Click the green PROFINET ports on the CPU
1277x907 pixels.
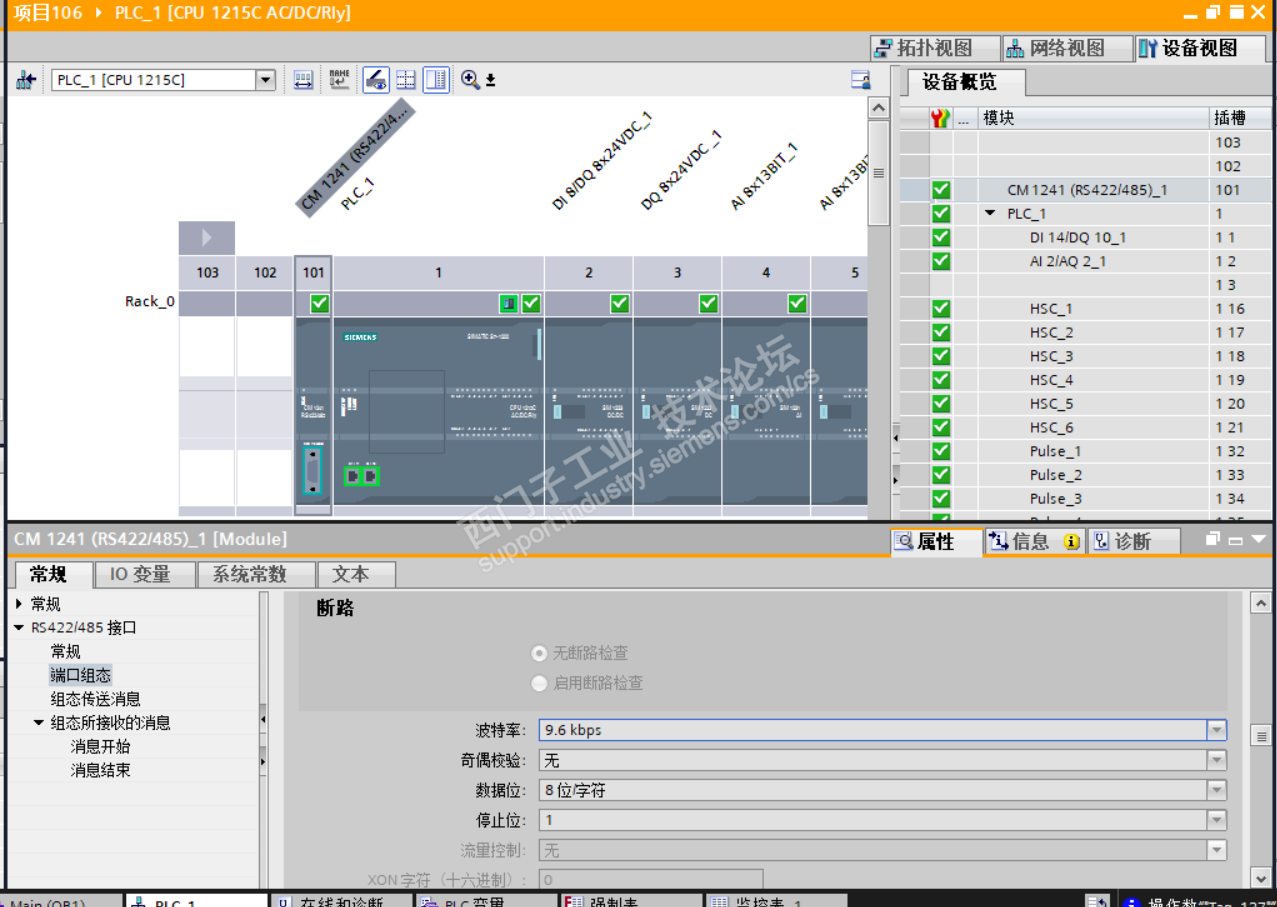pyautogui.click(x=362, y=476)
